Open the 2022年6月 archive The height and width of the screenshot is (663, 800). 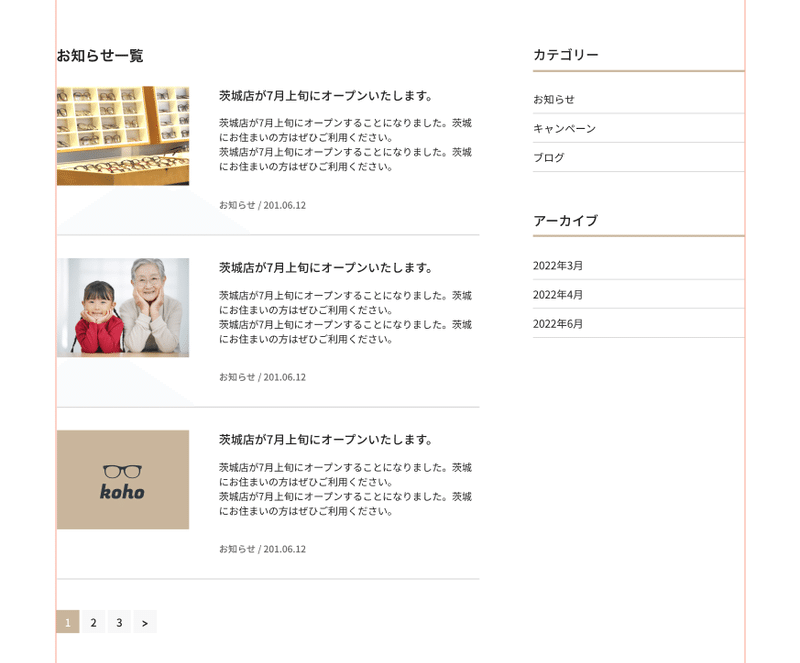[x=558, y=324]
